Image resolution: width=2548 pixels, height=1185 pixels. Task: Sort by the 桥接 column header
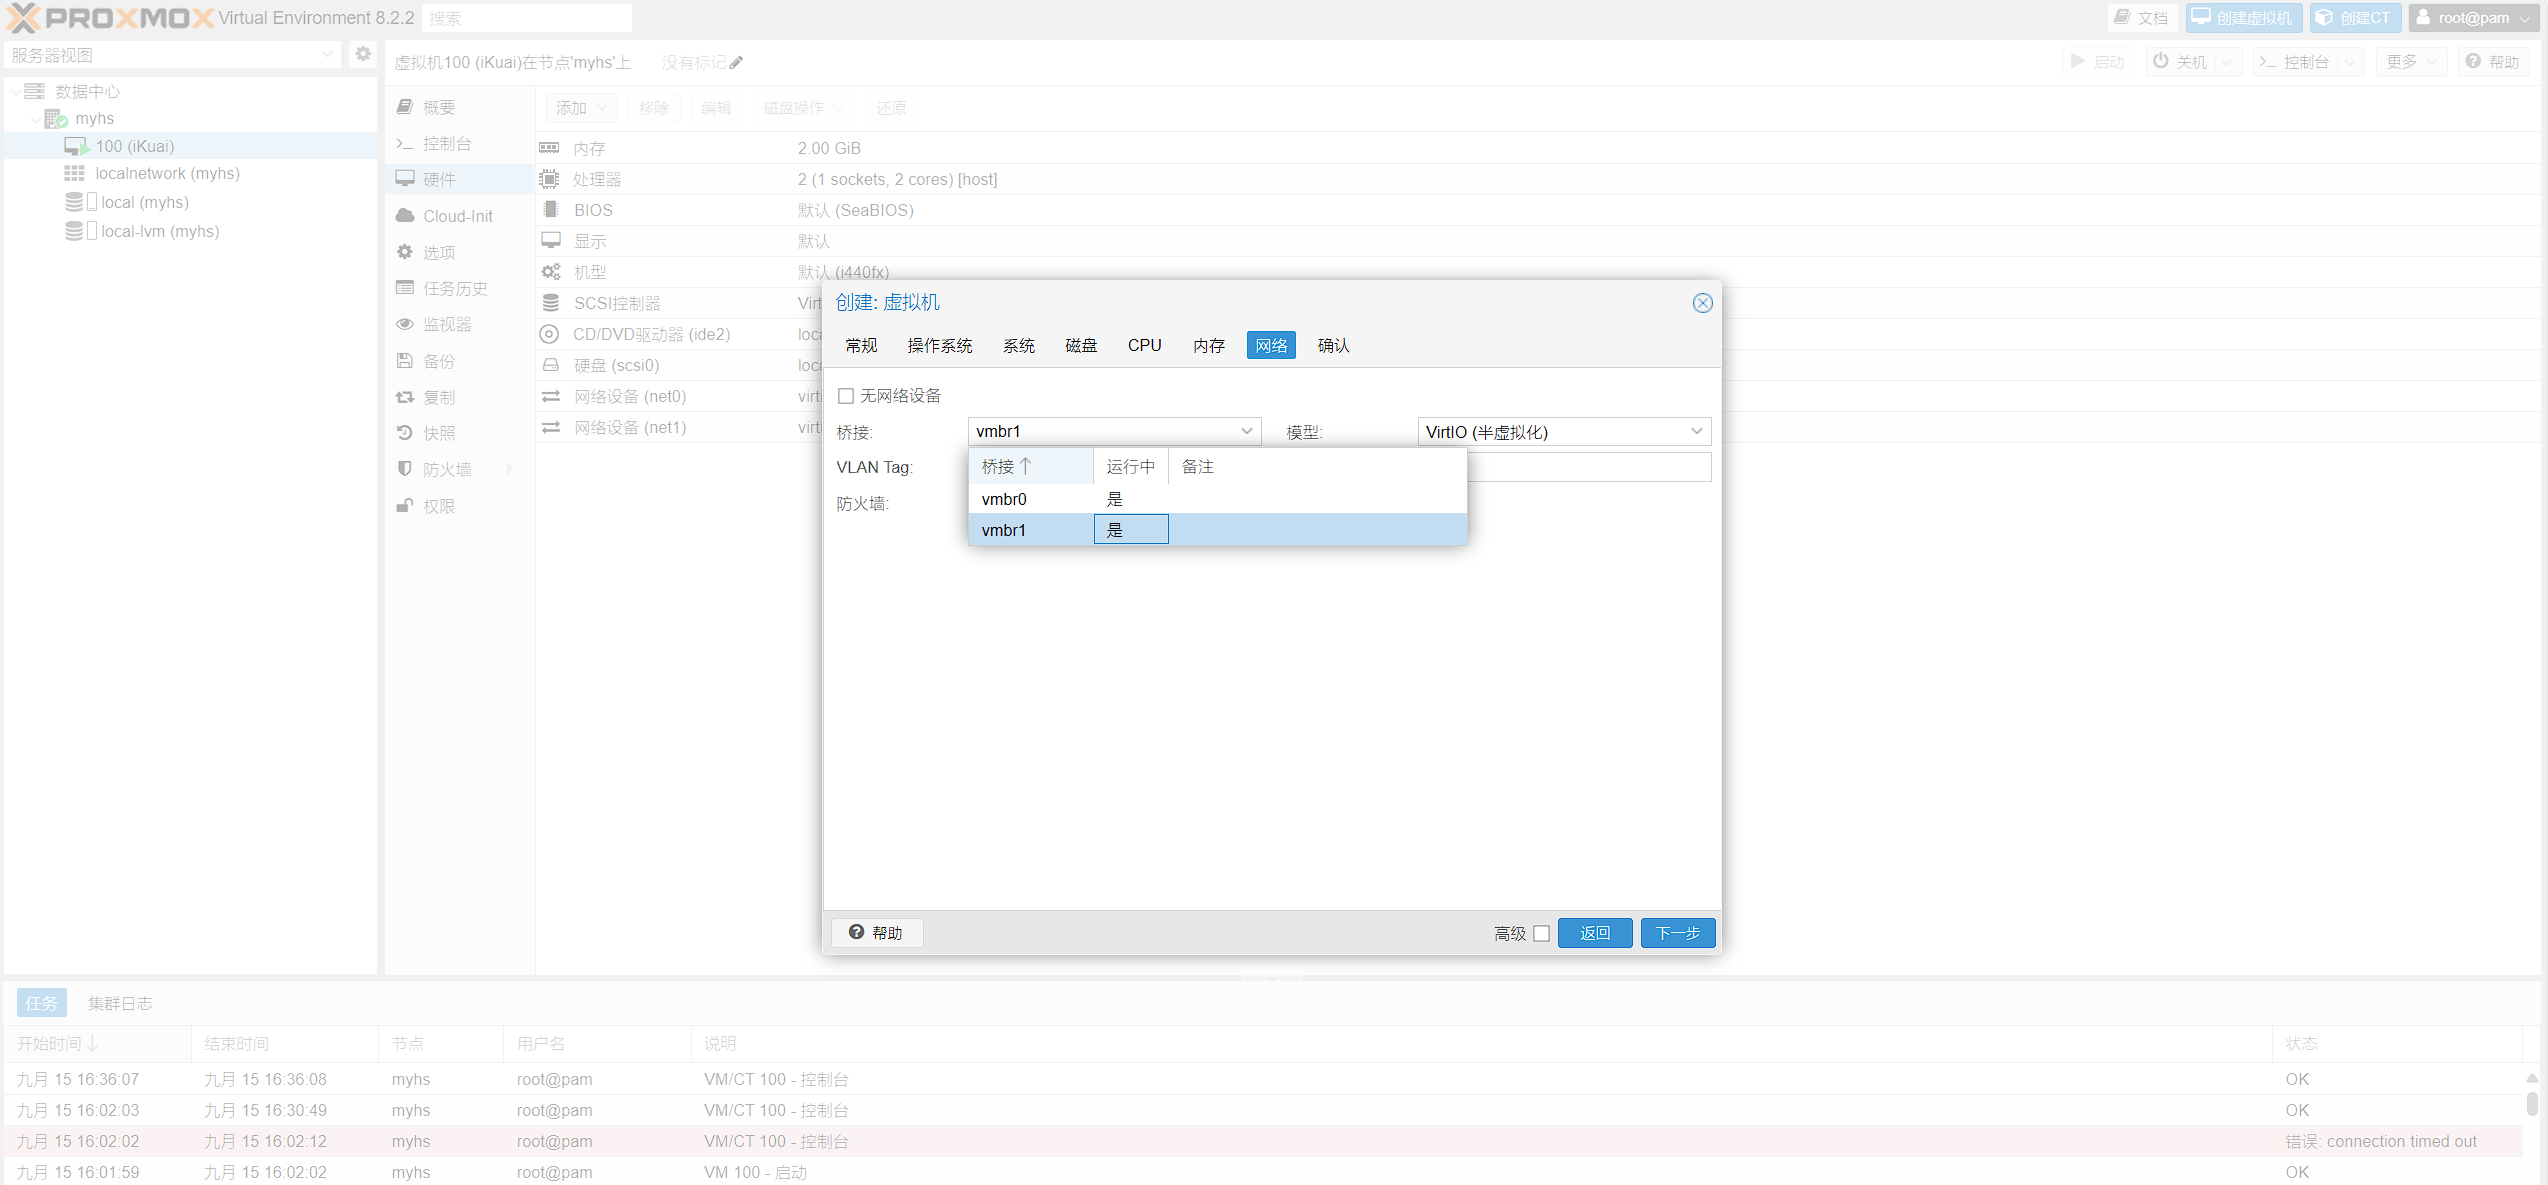click(1031, 466)
